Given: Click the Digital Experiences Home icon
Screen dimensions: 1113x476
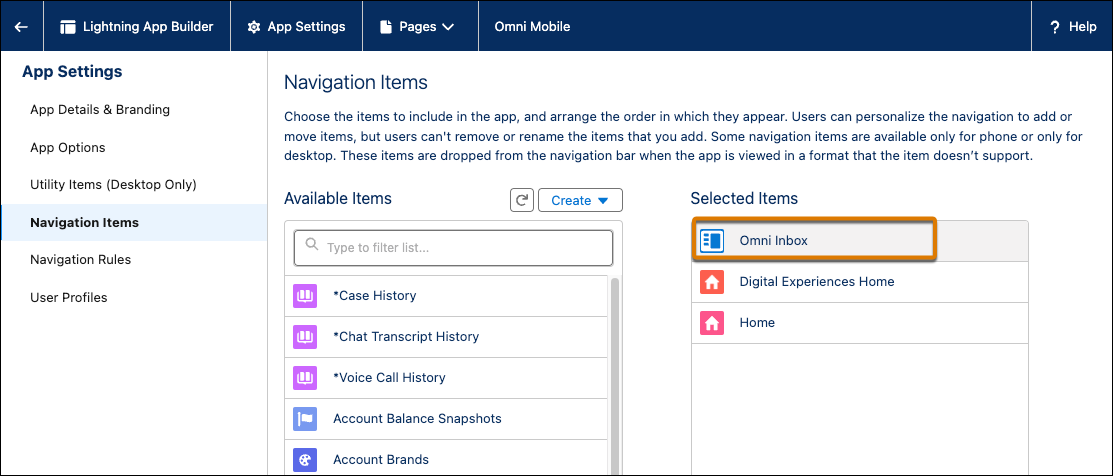Looking at the screenshot, I should pos(711,282).
